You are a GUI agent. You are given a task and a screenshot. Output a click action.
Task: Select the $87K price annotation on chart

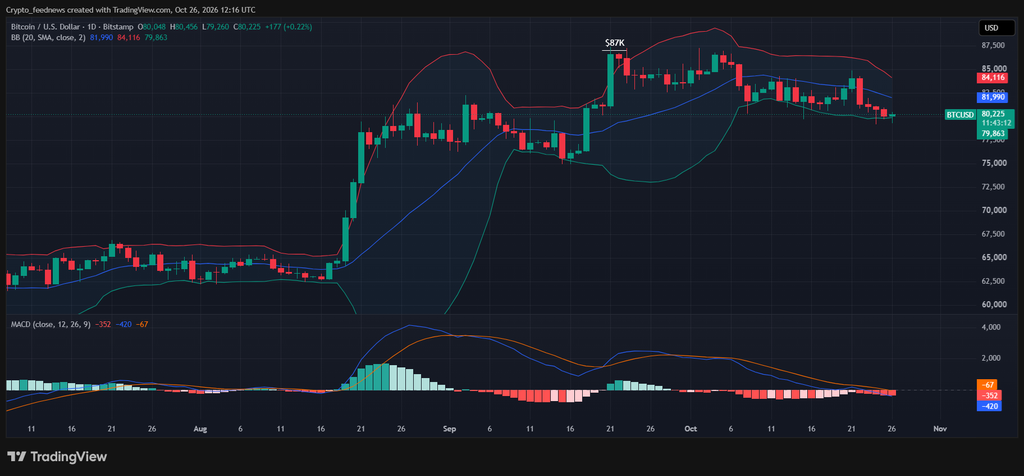[x=615, y=43]
